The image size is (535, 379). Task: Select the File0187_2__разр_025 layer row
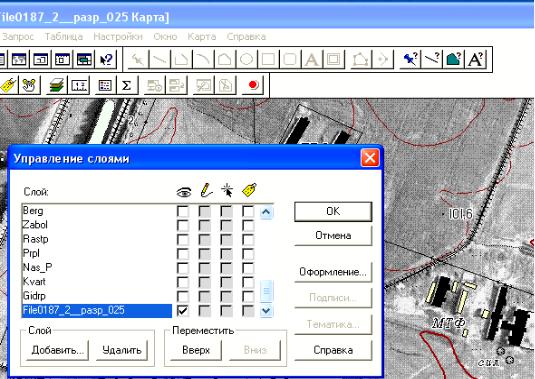pos(97,311)
